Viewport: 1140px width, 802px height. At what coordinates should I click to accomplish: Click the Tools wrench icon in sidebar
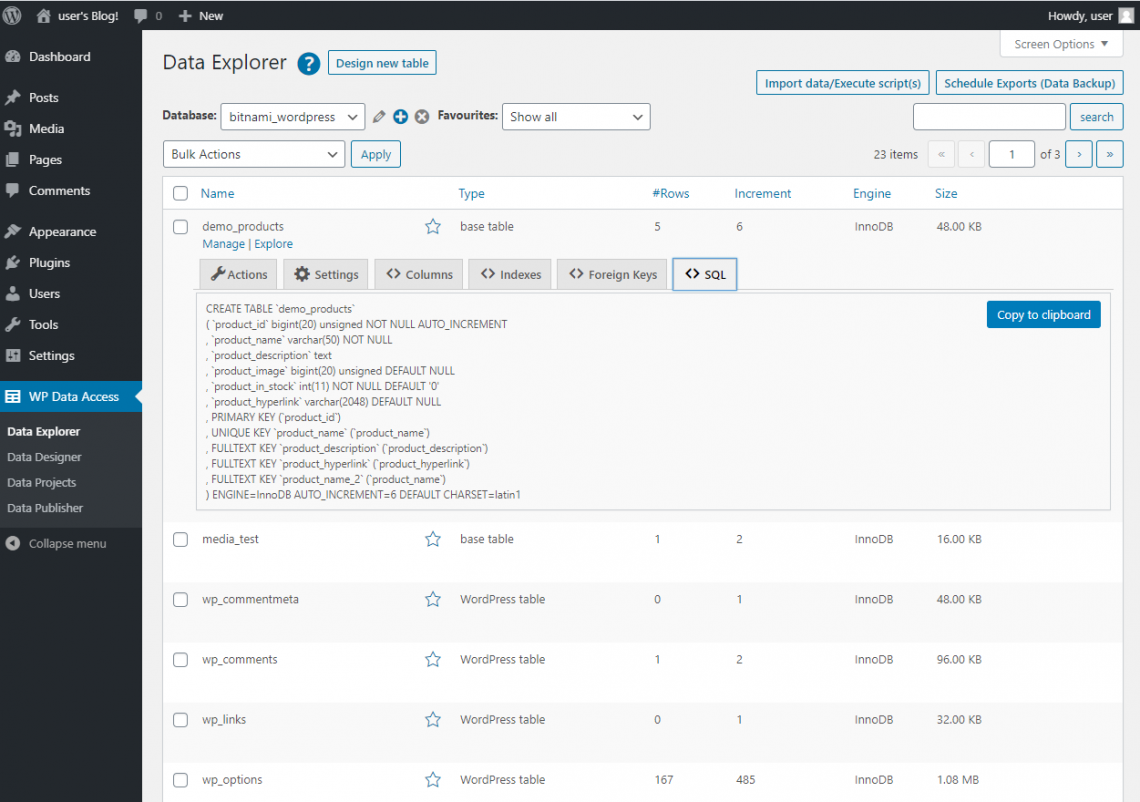pyautogui.click(x=12, y=324)
